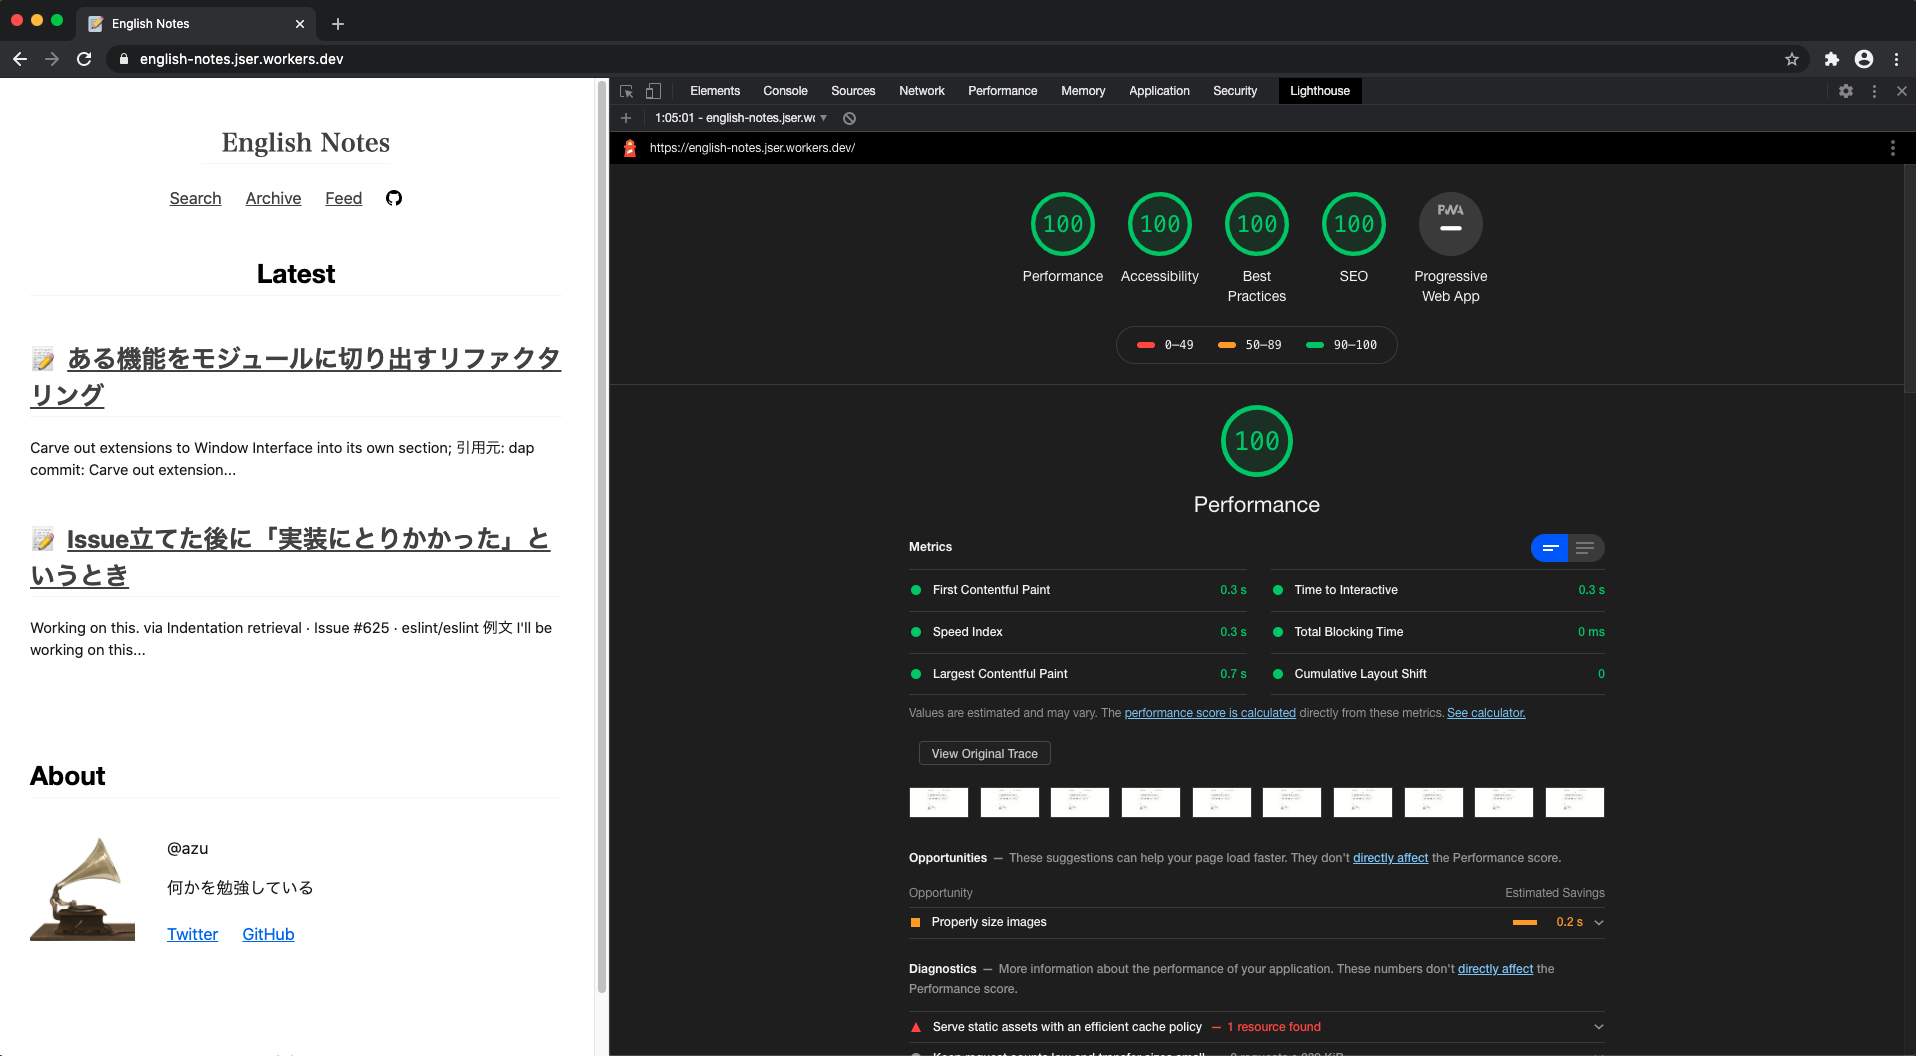Image resolution: width=1916 pixels, height=1056 pixels.
Task: Open the Performance DevTools tab
Action: tap(1003, 91)
